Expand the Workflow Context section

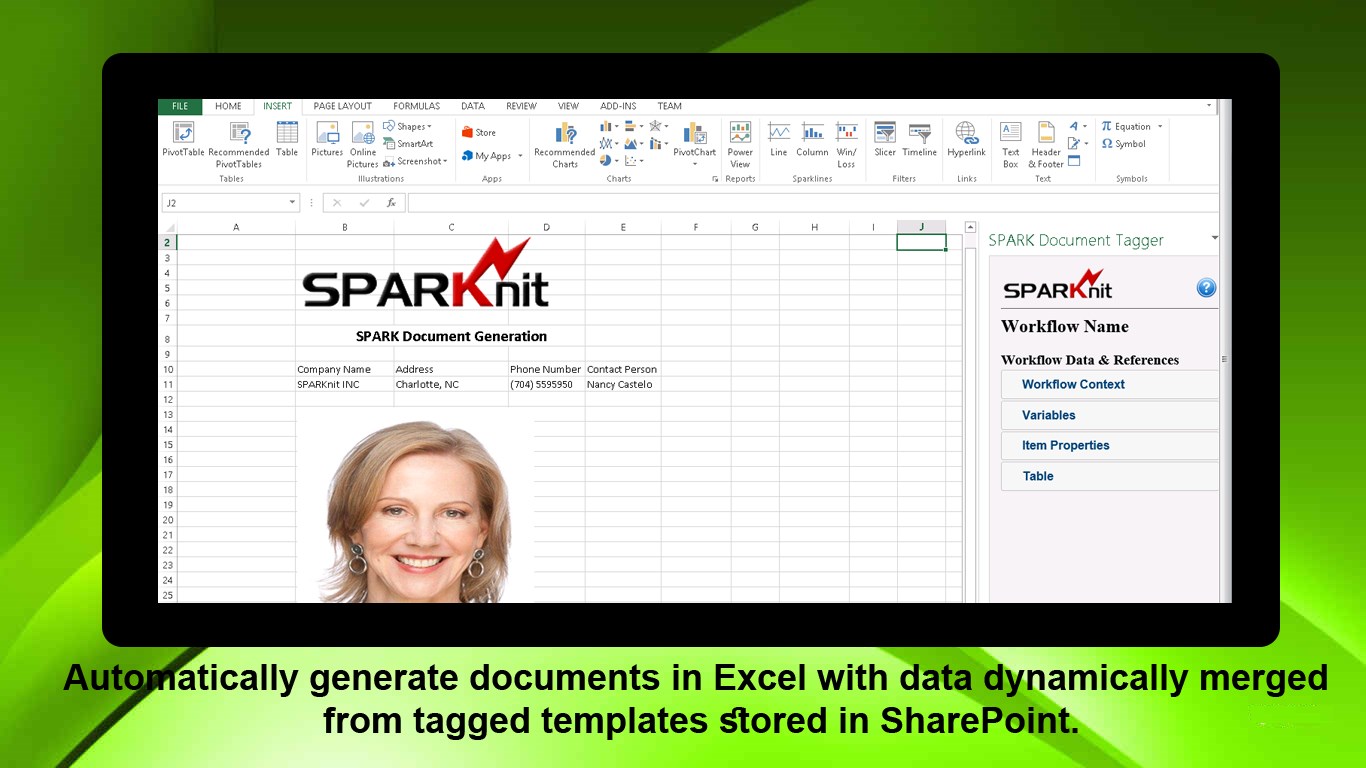[1110, 384]
